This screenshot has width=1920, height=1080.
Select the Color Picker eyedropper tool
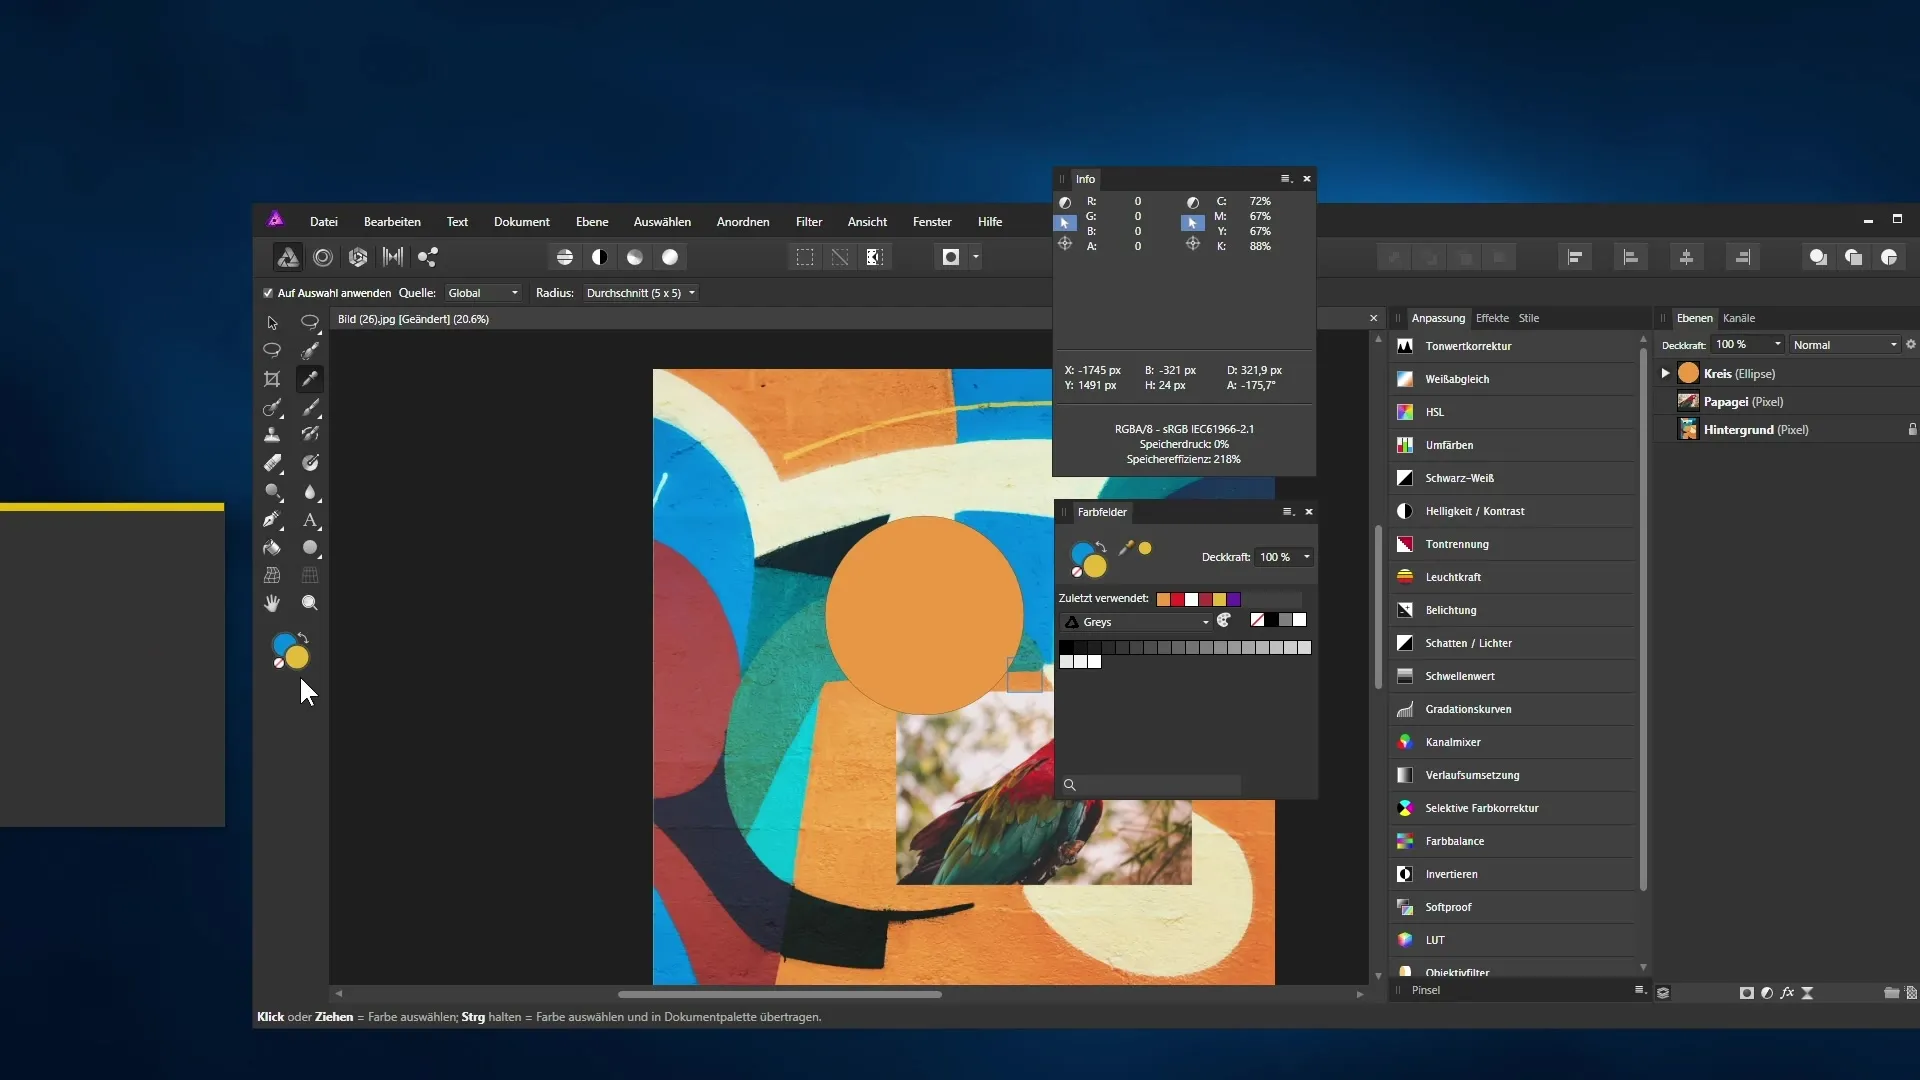pyautogui.click(x=310, y=379)
